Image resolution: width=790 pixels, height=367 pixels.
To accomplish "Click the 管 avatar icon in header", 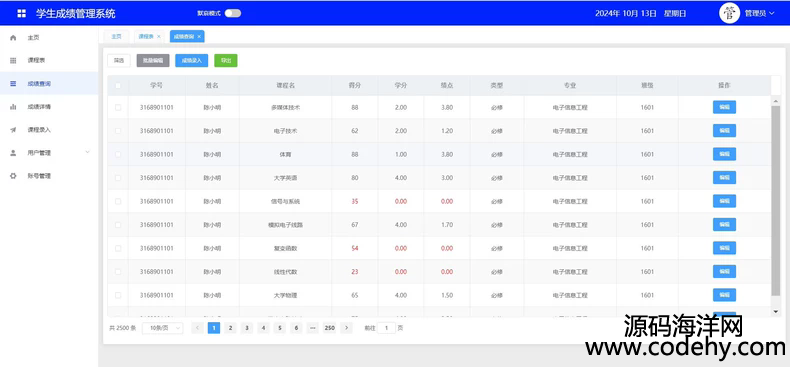I will [x=729, y=14].
